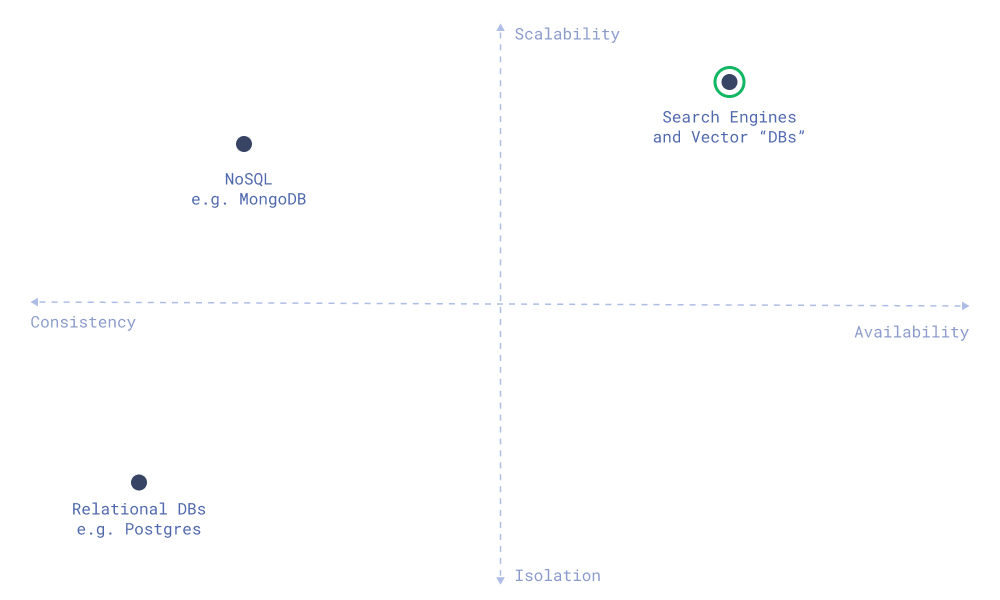The width and height of the screenshot is (1000, 600).
Task: Click the right arrowhead above Availability
Action: click(964, 306)
